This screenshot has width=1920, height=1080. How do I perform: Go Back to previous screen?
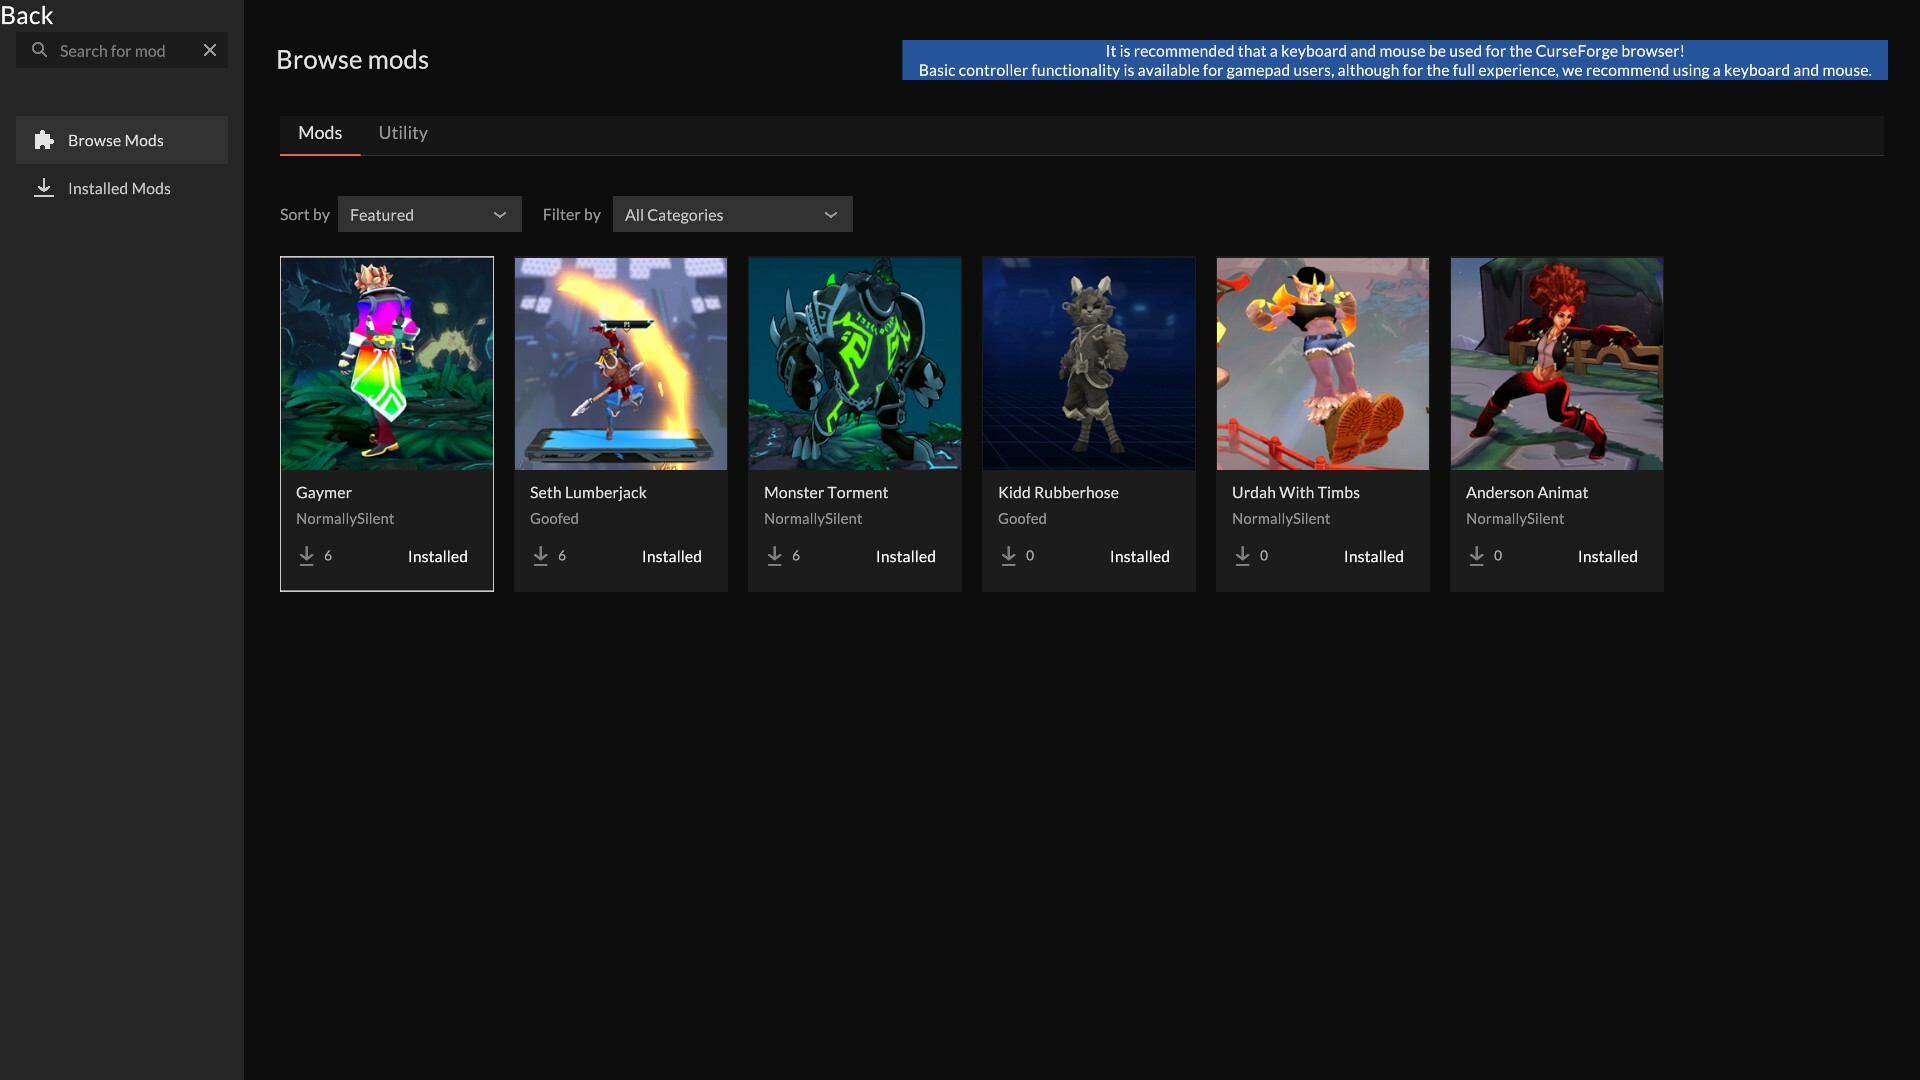[27, 15]
